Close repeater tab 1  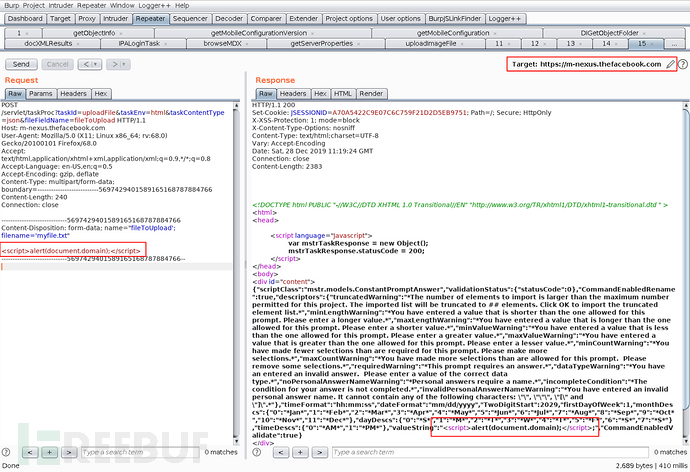pyautogui.click(x=27, y=33)
